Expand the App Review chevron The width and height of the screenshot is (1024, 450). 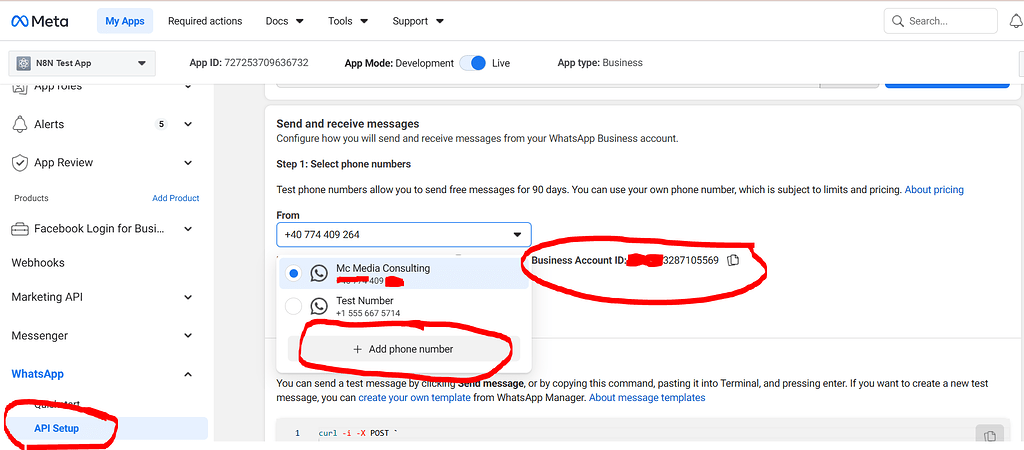pyautogui.click(x=188, y=163)
